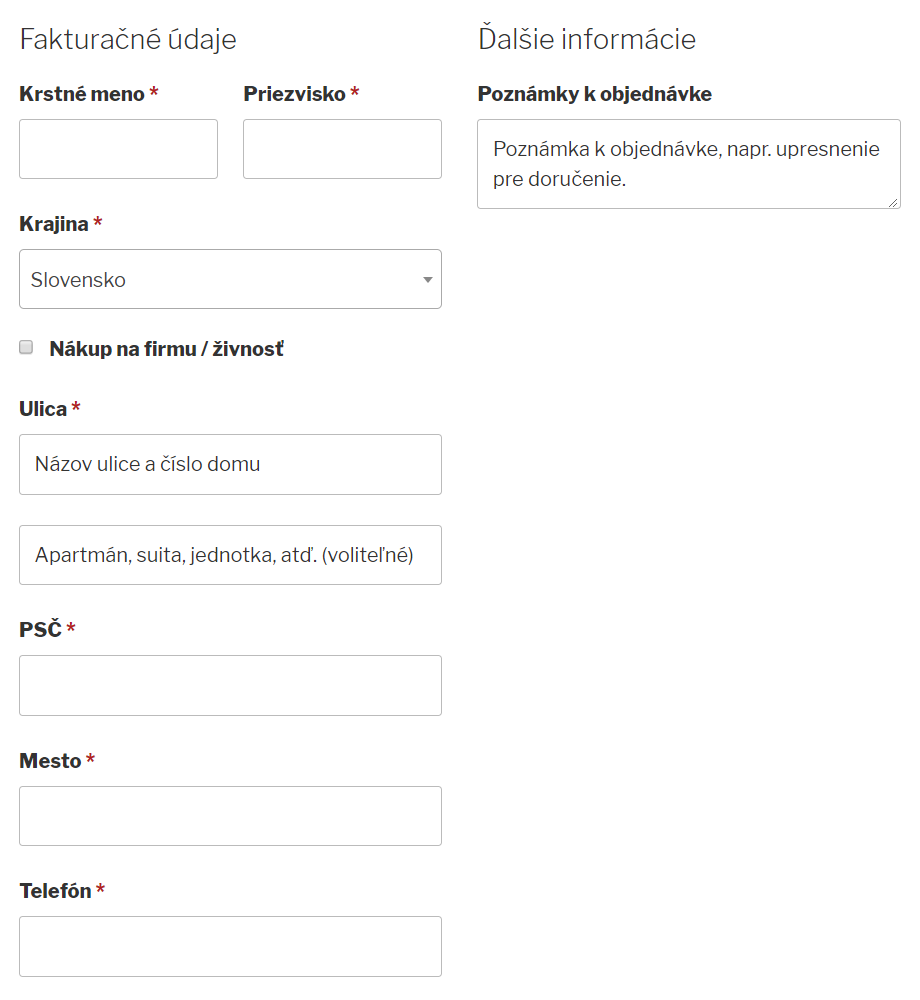920x1000 pixels.
Task: Click the "Poznámky k objednávke" label
Action: coord(595,94)
